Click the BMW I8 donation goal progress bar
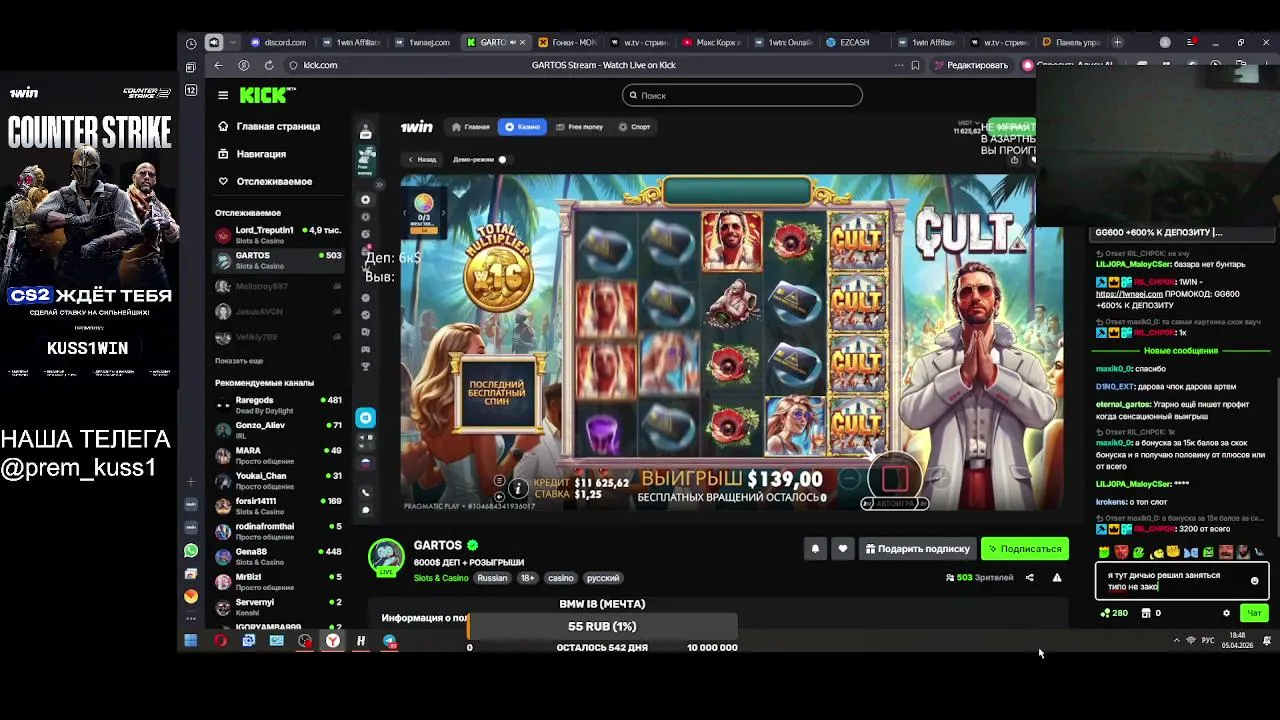Image resolution: width=1280 pixels, height=720 pixels. (602, 626)
